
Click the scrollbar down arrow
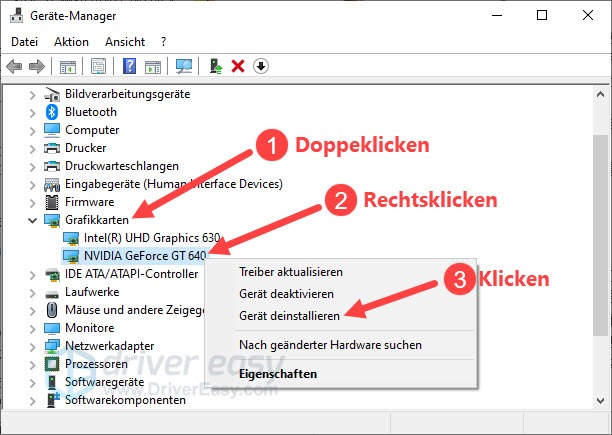601,400
